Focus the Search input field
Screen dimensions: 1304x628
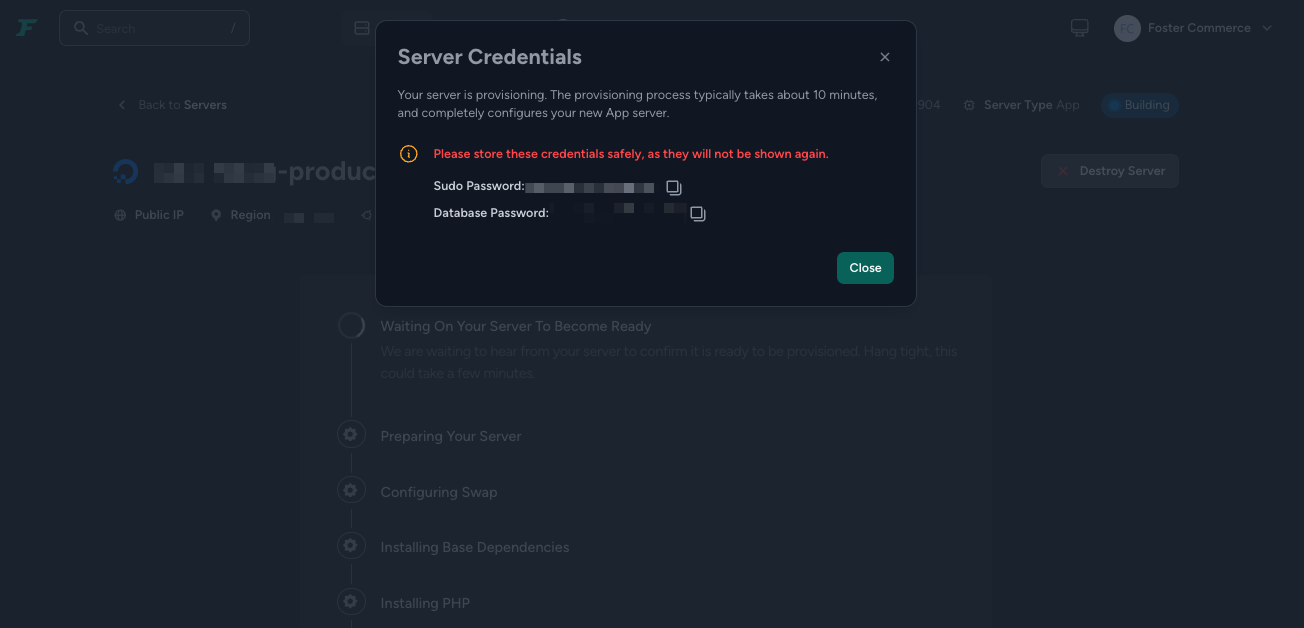[154, 28]
